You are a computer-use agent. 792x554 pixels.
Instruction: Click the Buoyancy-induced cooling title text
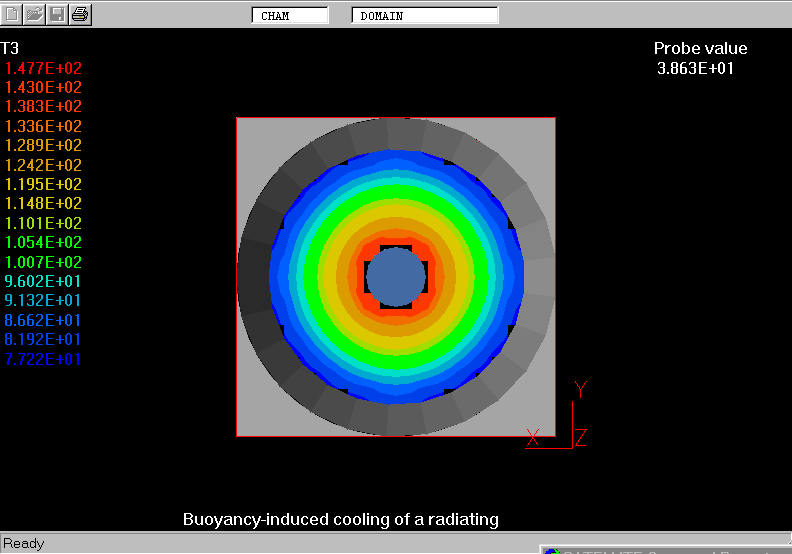click(340, 520)
